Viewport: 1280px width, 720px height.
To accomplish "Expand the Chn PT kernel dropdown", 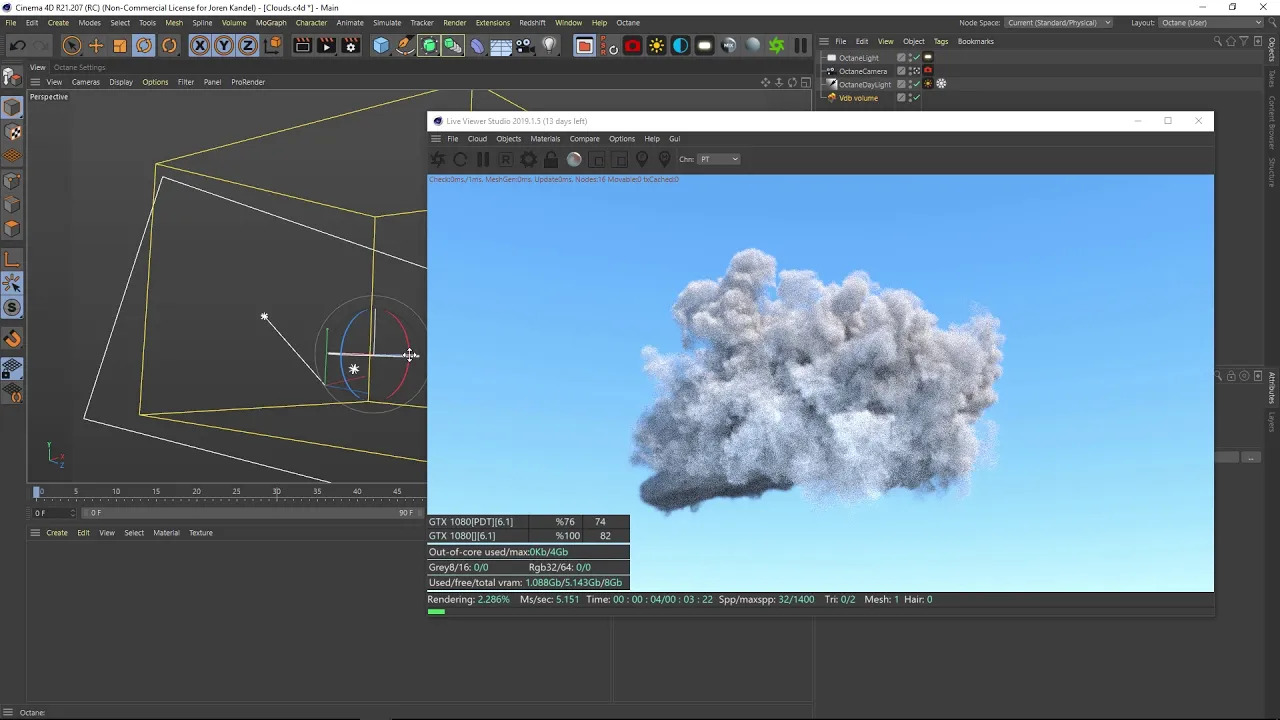I will (x=719, y=159).
